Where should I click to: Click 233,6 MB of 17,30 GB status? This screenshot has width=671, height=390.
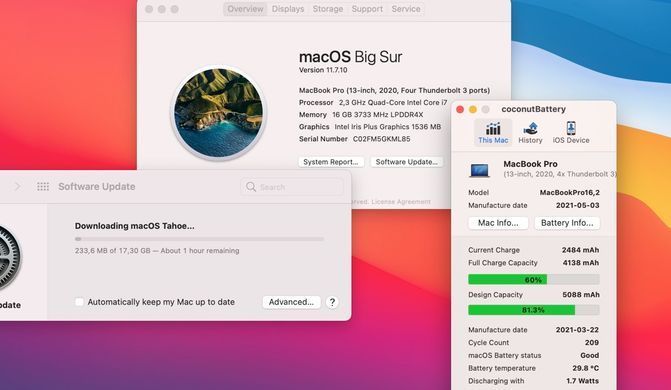click(157, 250)
